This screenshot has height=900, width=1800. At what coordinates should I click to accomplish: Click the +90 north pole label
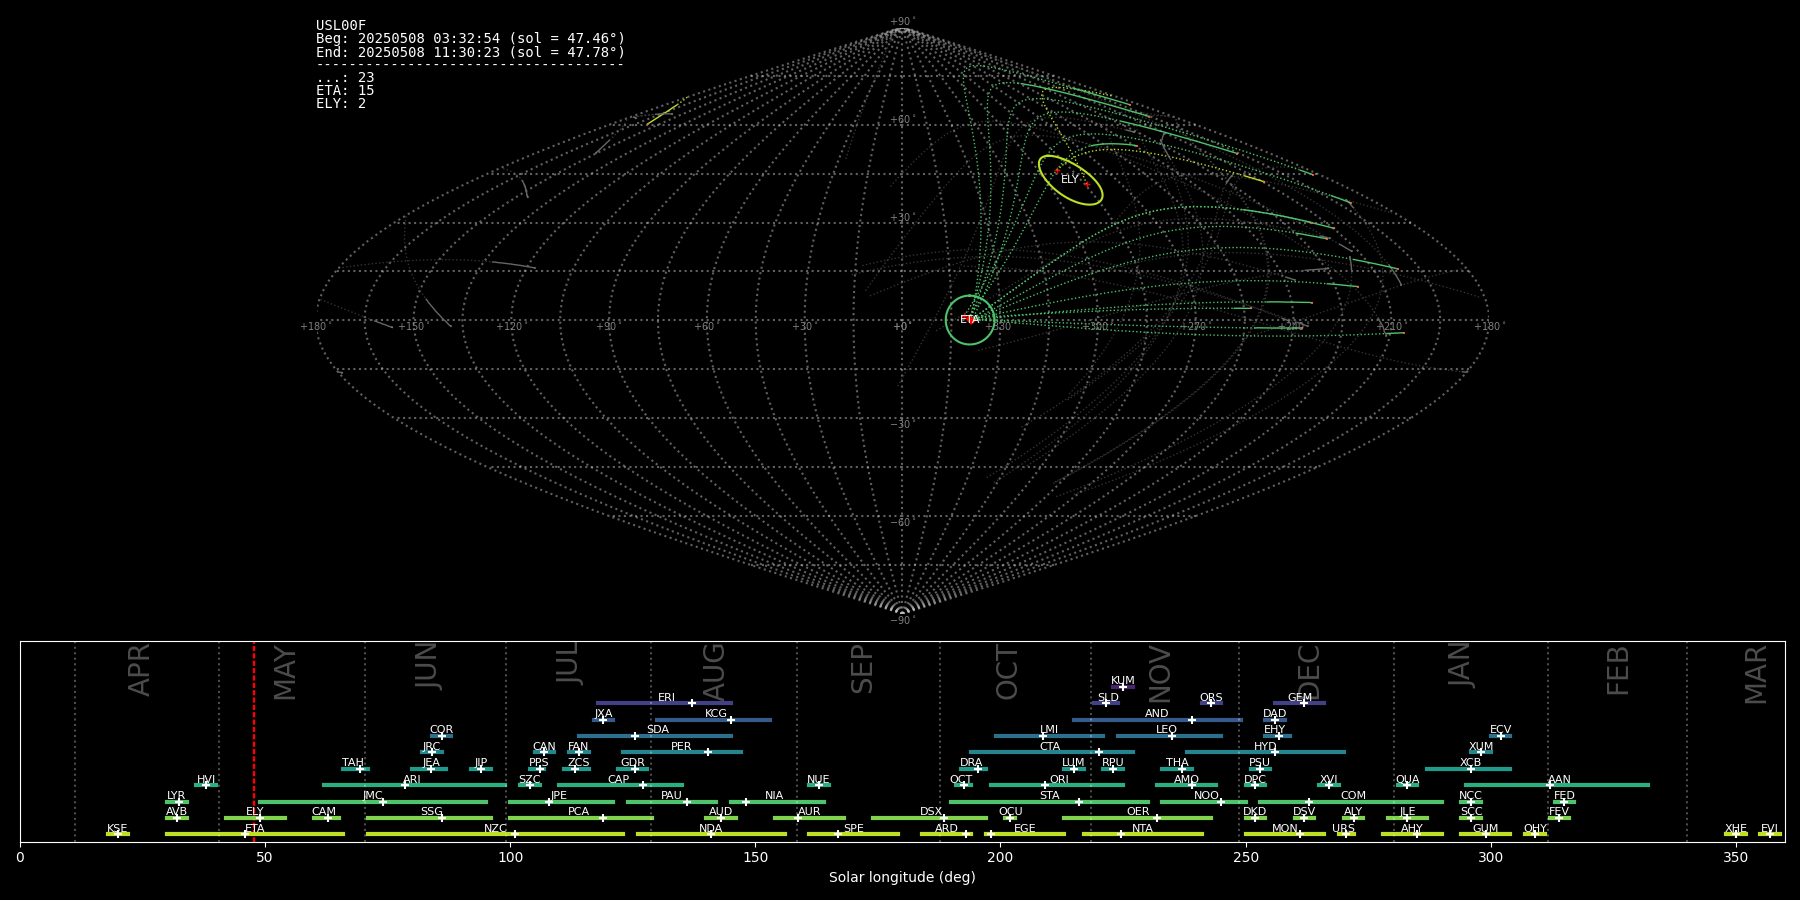click(901, 21)
